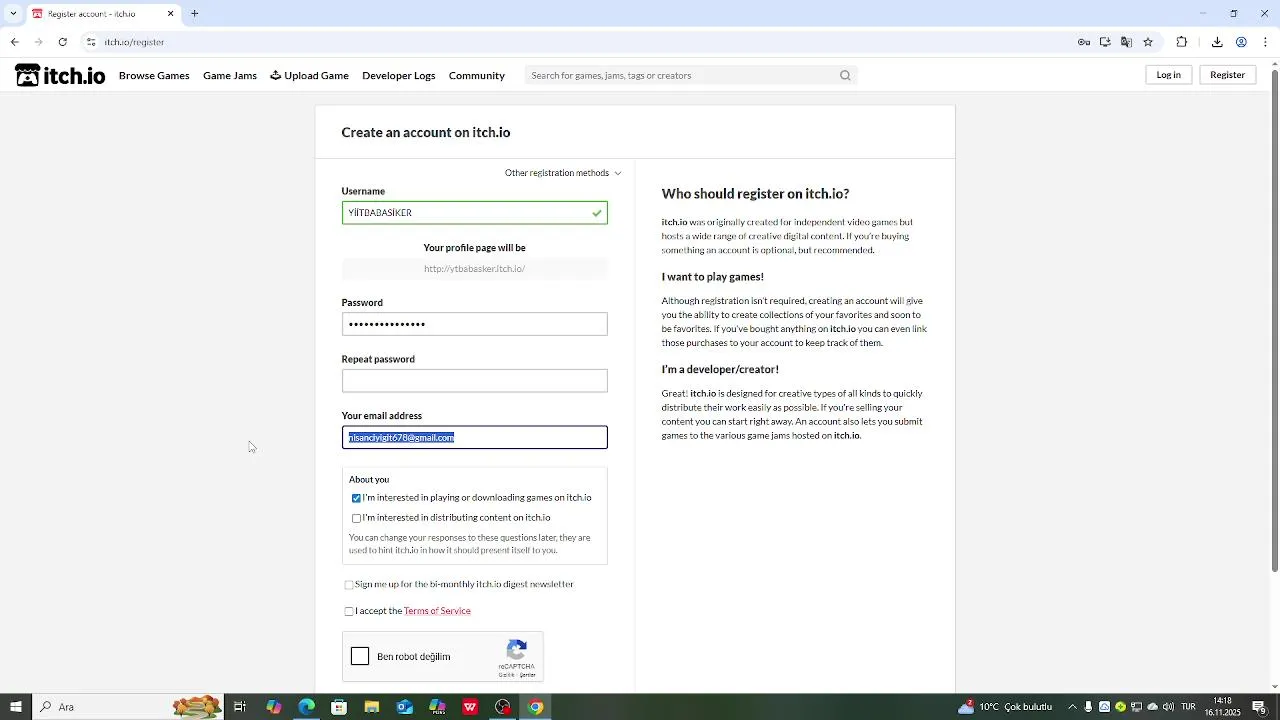Bookmark this page with the star icon
This screenshot has height=720, width=1280.
1148,42
